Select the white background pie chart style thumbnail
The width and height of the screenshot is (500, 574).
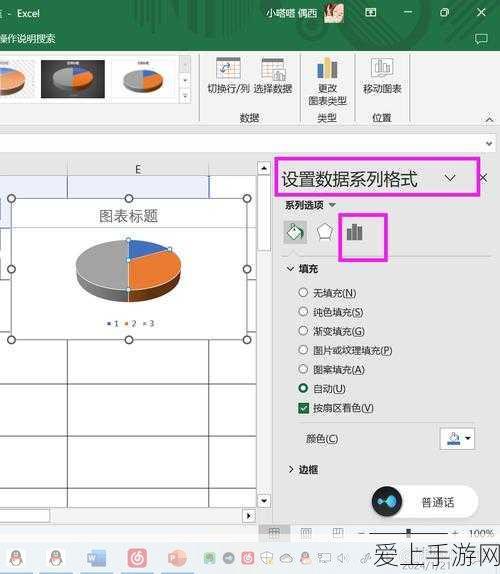pos(143,79)
